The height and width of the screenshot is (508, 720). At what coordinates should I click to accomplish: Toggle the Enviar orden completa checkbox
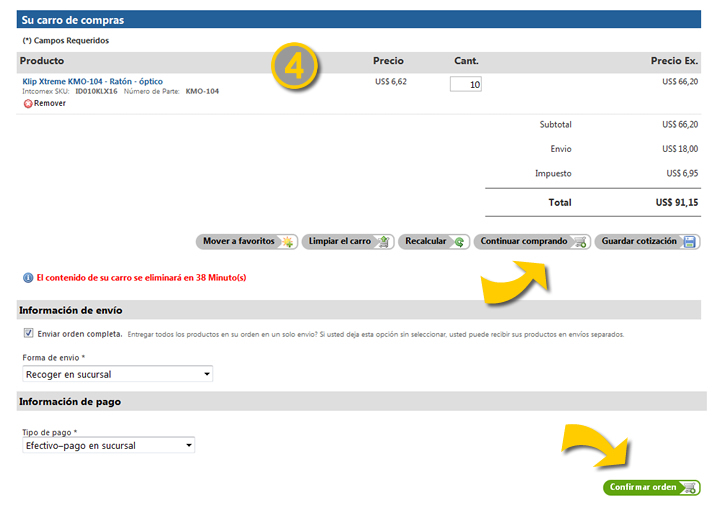(28, 334)
